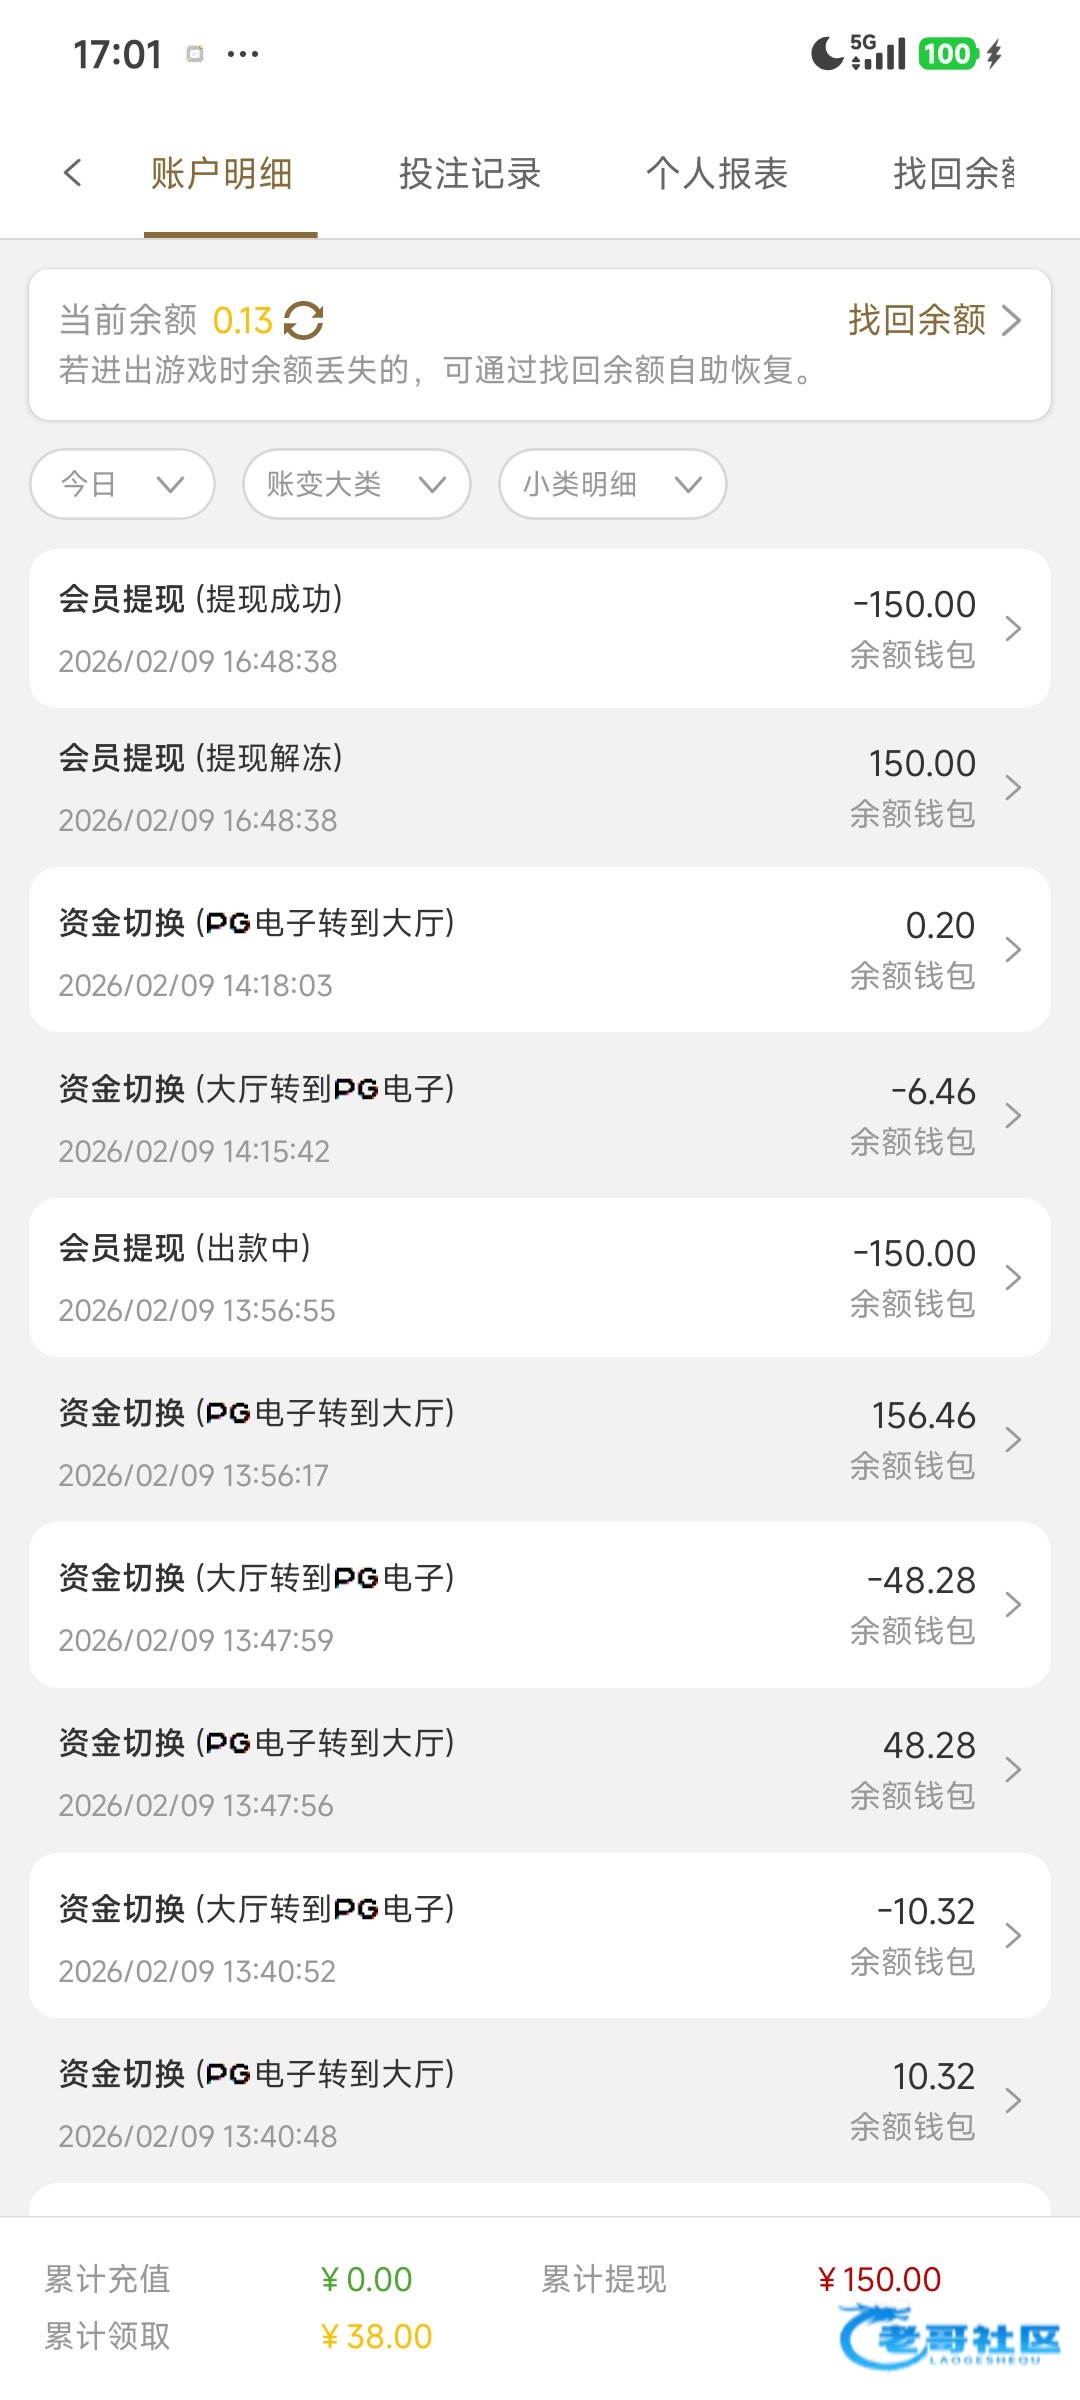This screenshot has width=1080, height=2400.
Task: Tap the 老哥社区 watermark logo
Action: click(950, 2338)
